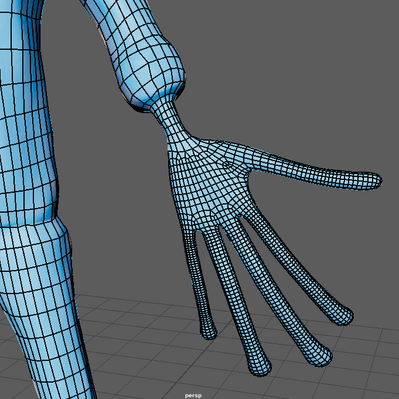Select the ring finger tip
Screen dimensions: 399x399
coord(259,366)
